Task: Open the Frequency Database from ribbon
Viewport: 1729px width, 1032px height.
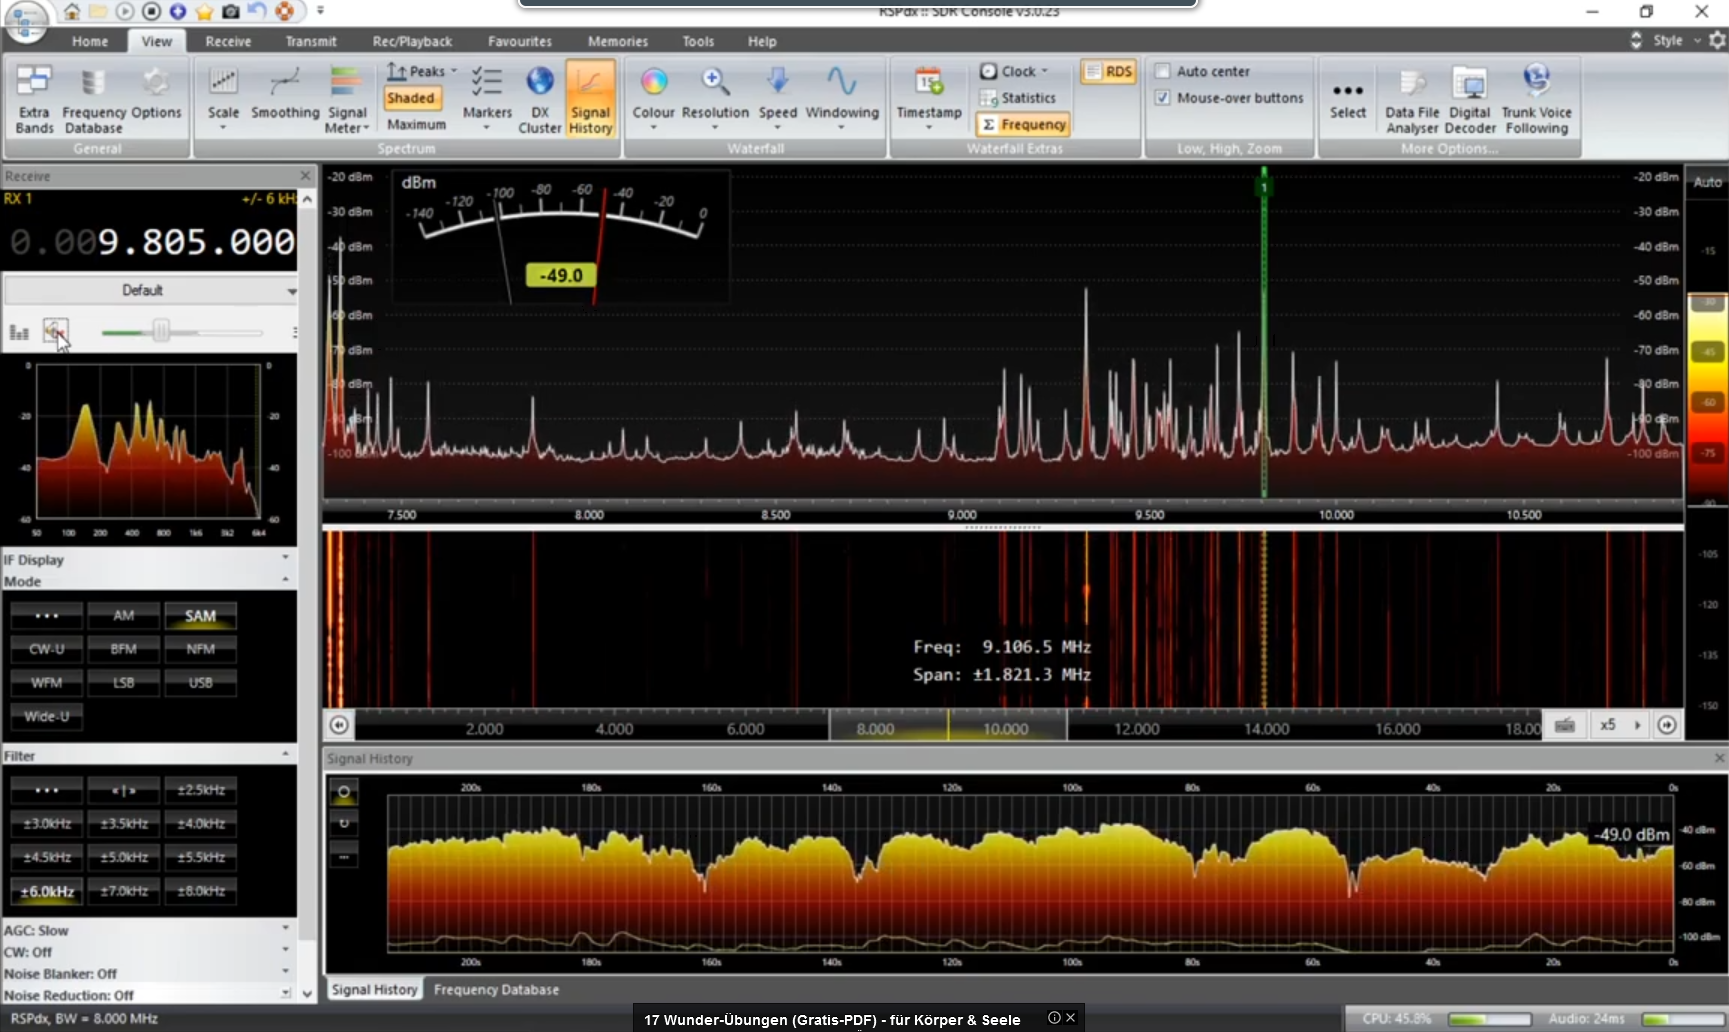Action: (x=93, y=100)
